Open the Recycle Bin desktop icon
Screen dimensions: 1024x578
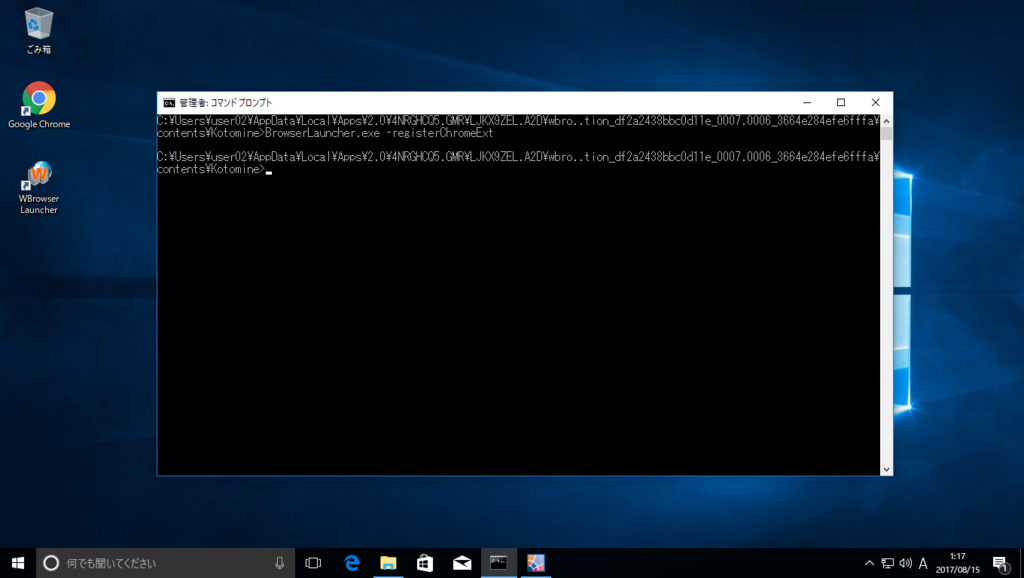click(39, 31)
